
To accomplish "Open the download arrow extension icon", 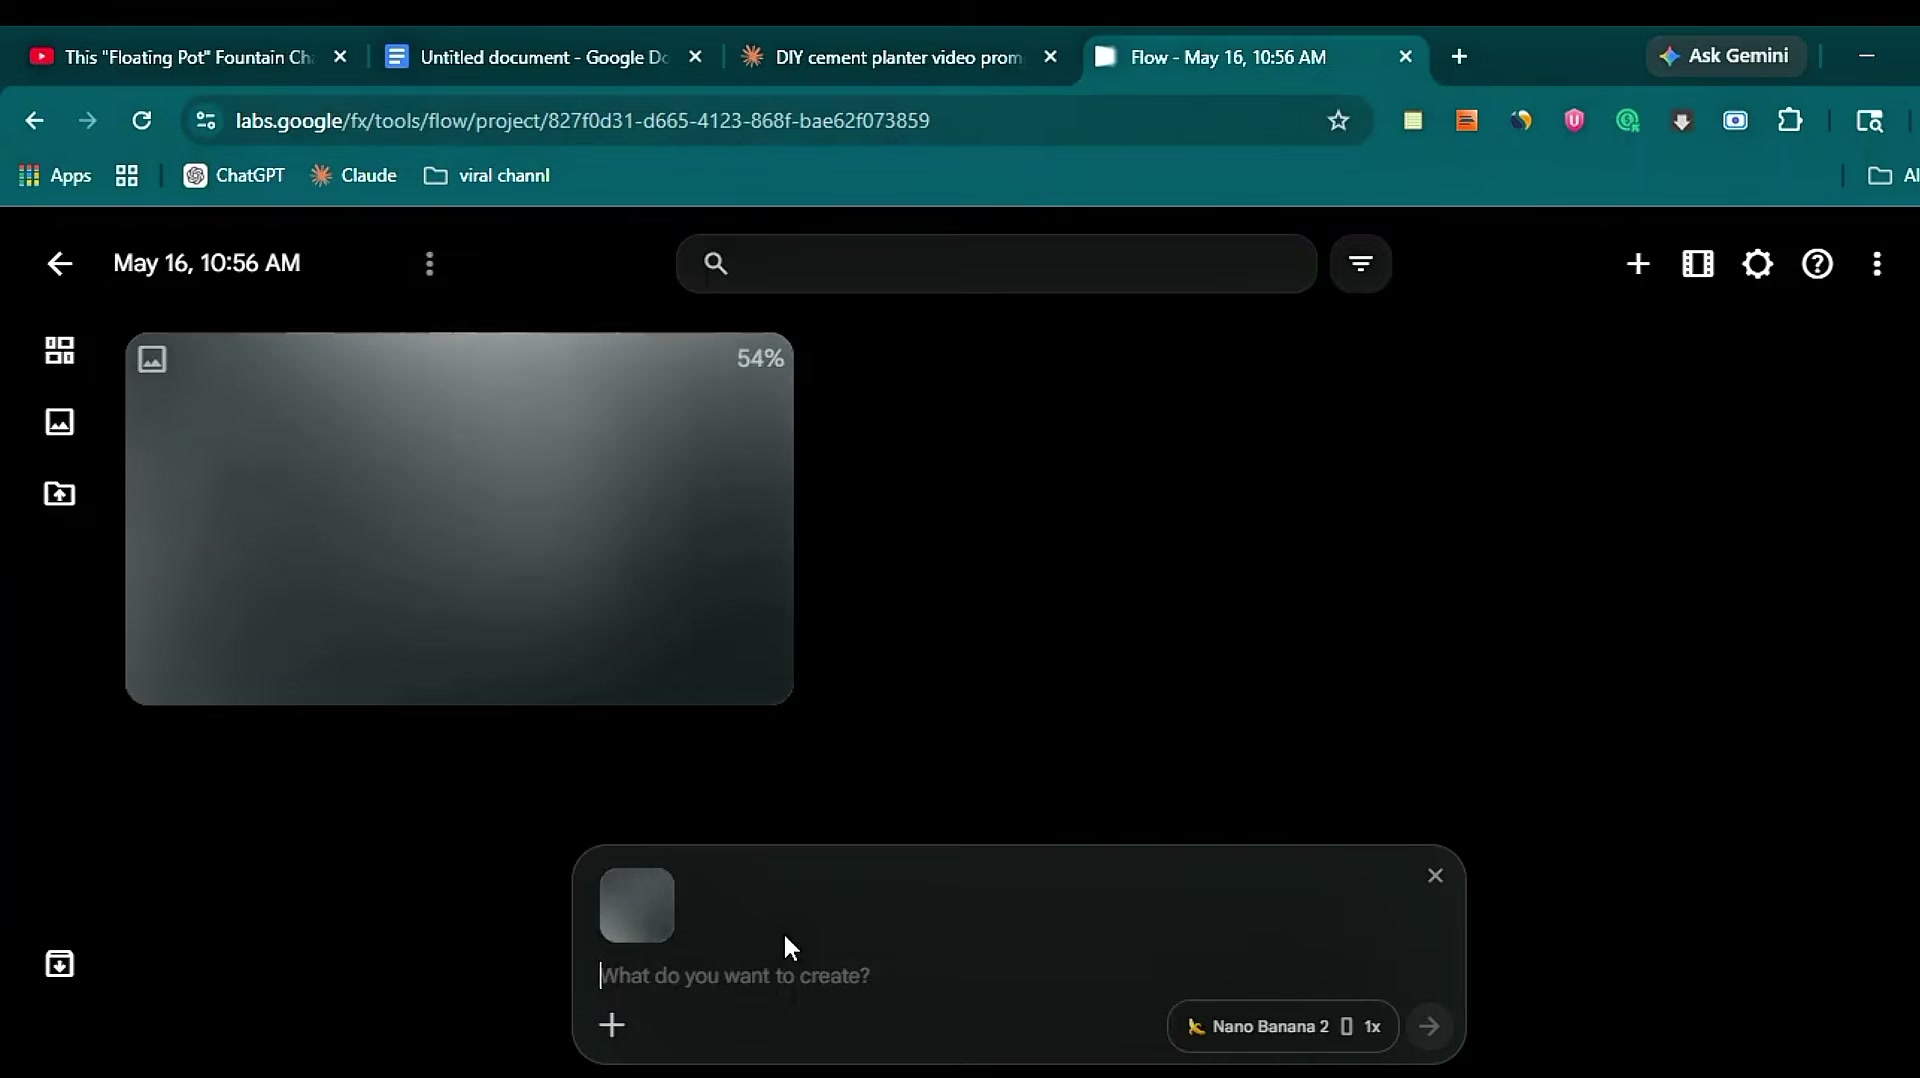I will pos(1682,121).
